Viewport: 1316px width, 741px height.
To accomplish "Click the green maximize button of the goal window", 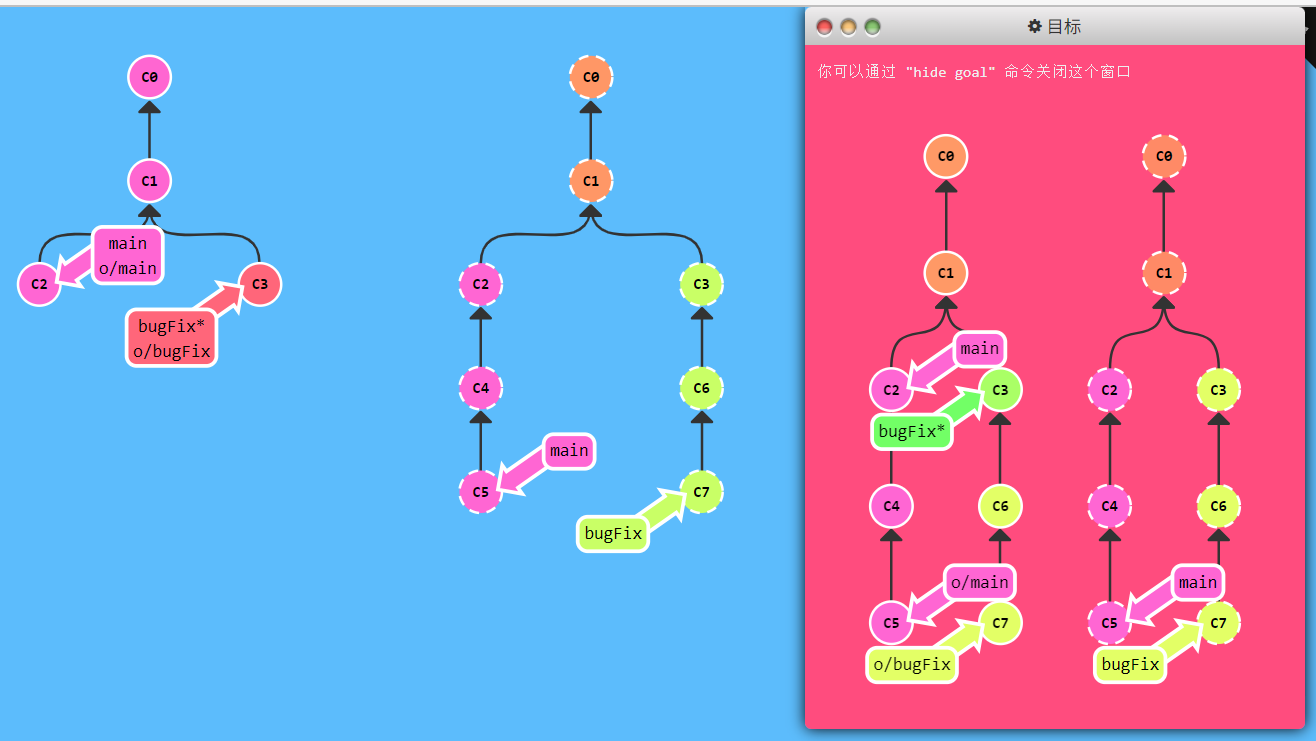I will [873, 27].
